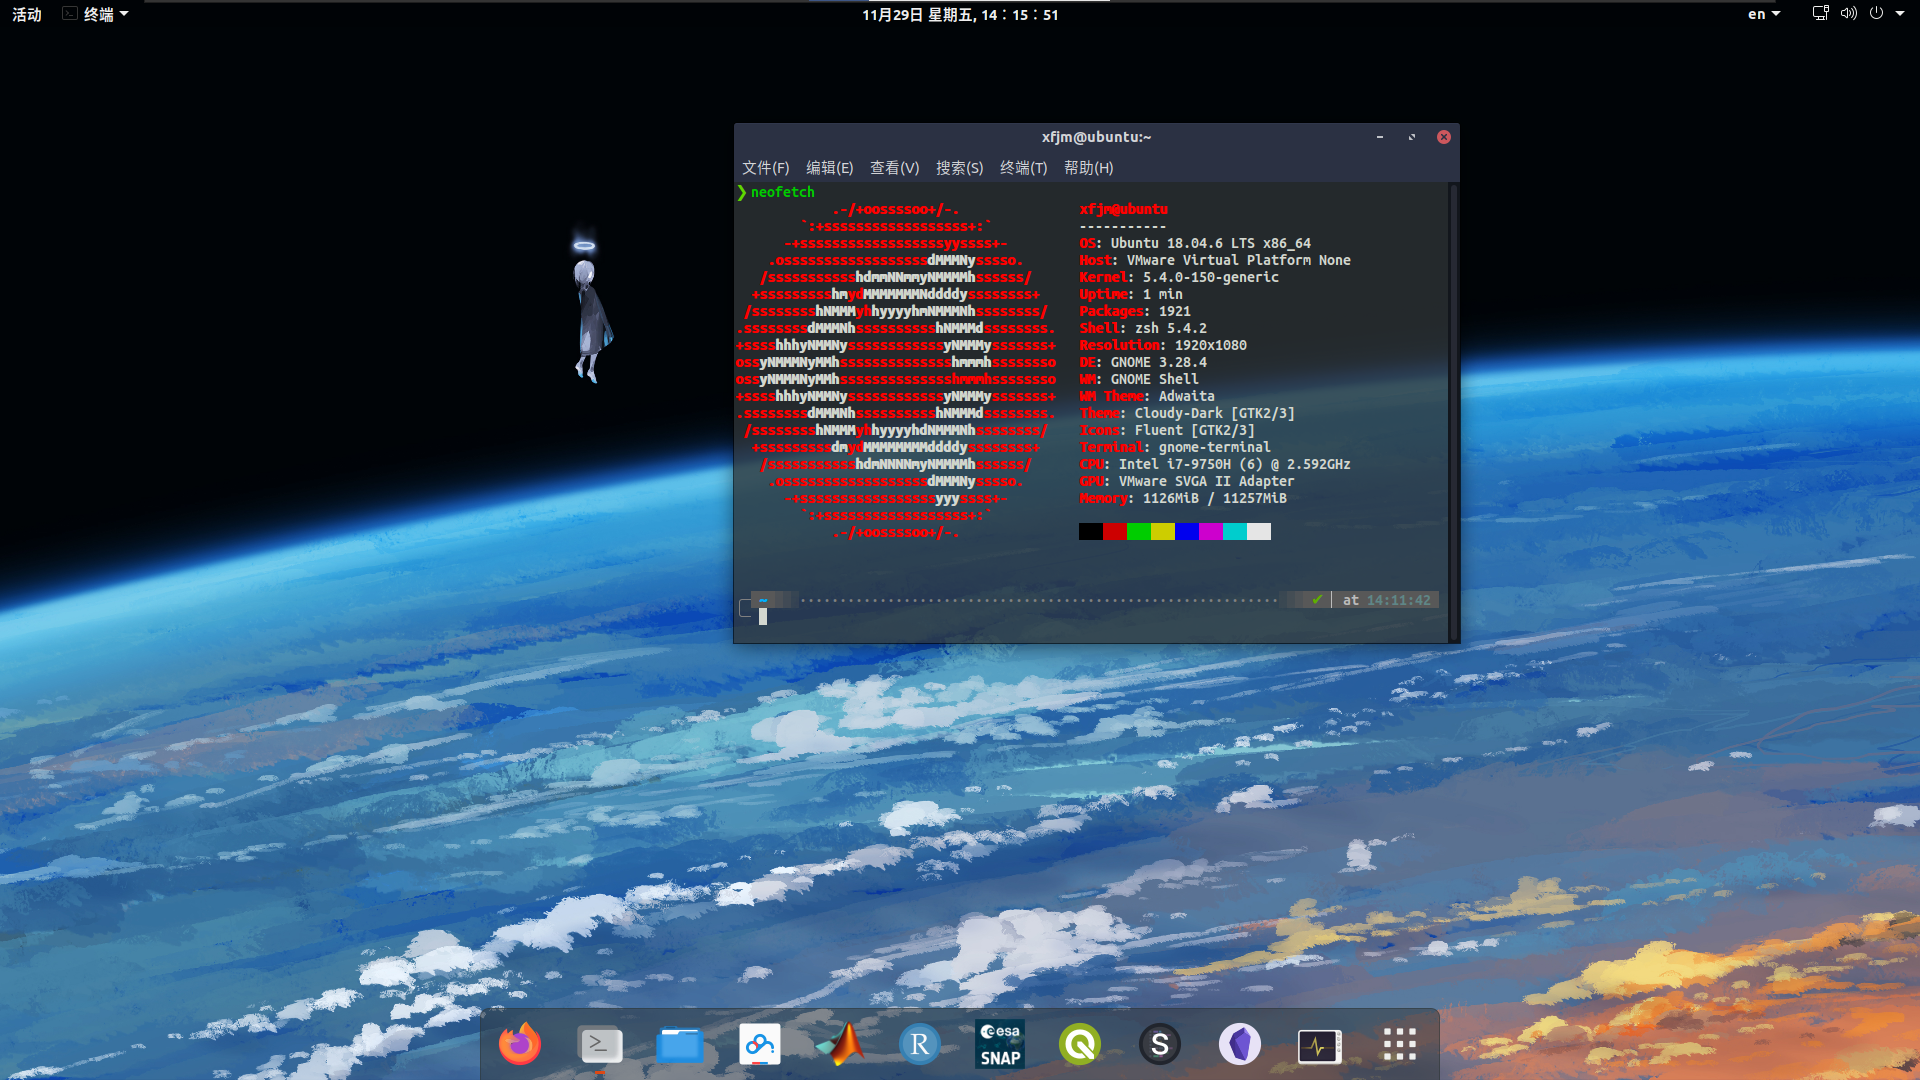Image resolution: width=1920 pixels, height=1080 pixels.
Task: Launch the black S app icon in dock
Action: (1160, 1045)
